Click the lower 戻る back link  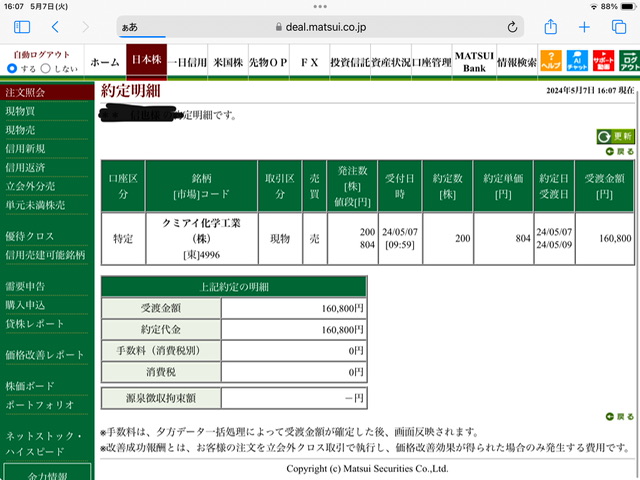coord(620,416)
